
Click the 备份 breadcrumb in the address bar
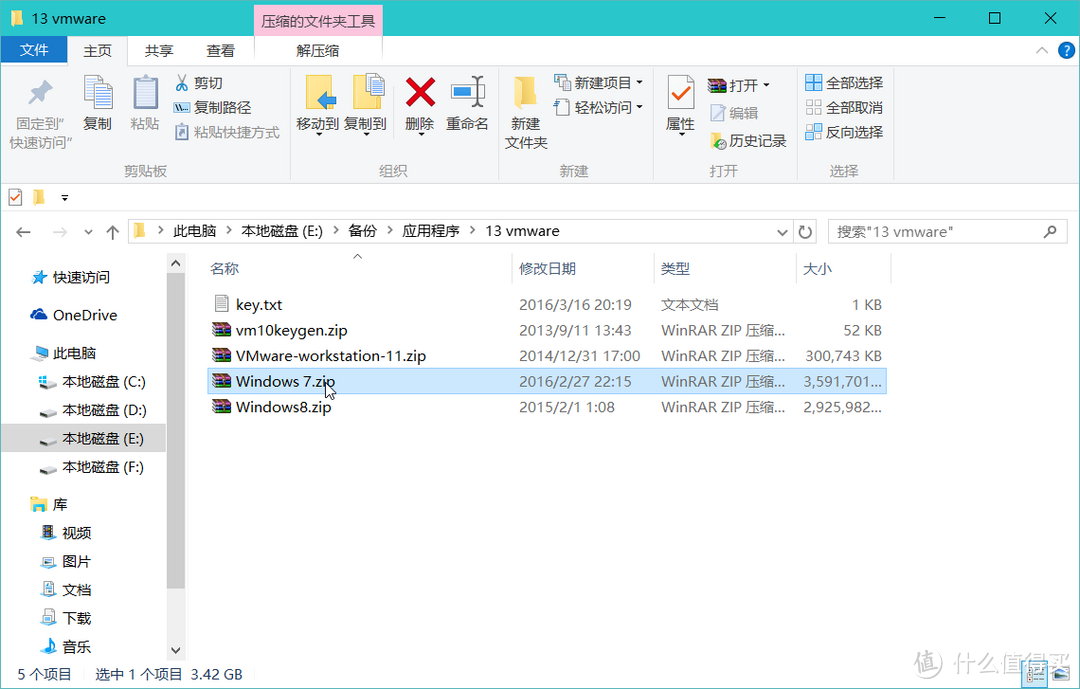(x=362, y=232)
